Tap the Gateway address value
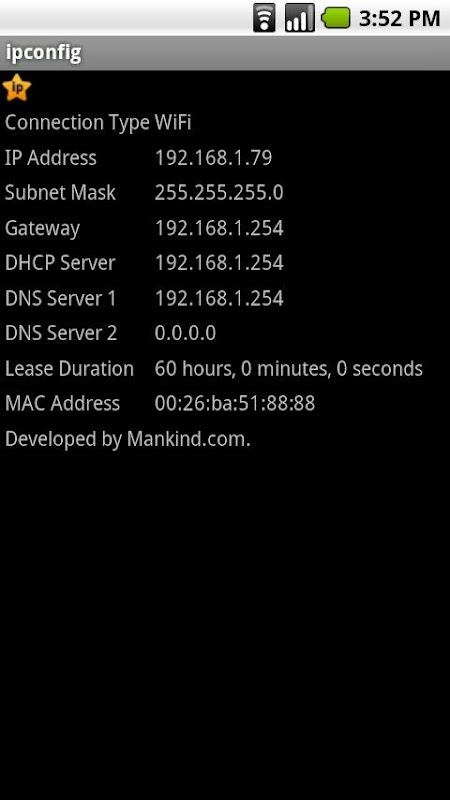 pyautogui.click(x=219, y=228)
